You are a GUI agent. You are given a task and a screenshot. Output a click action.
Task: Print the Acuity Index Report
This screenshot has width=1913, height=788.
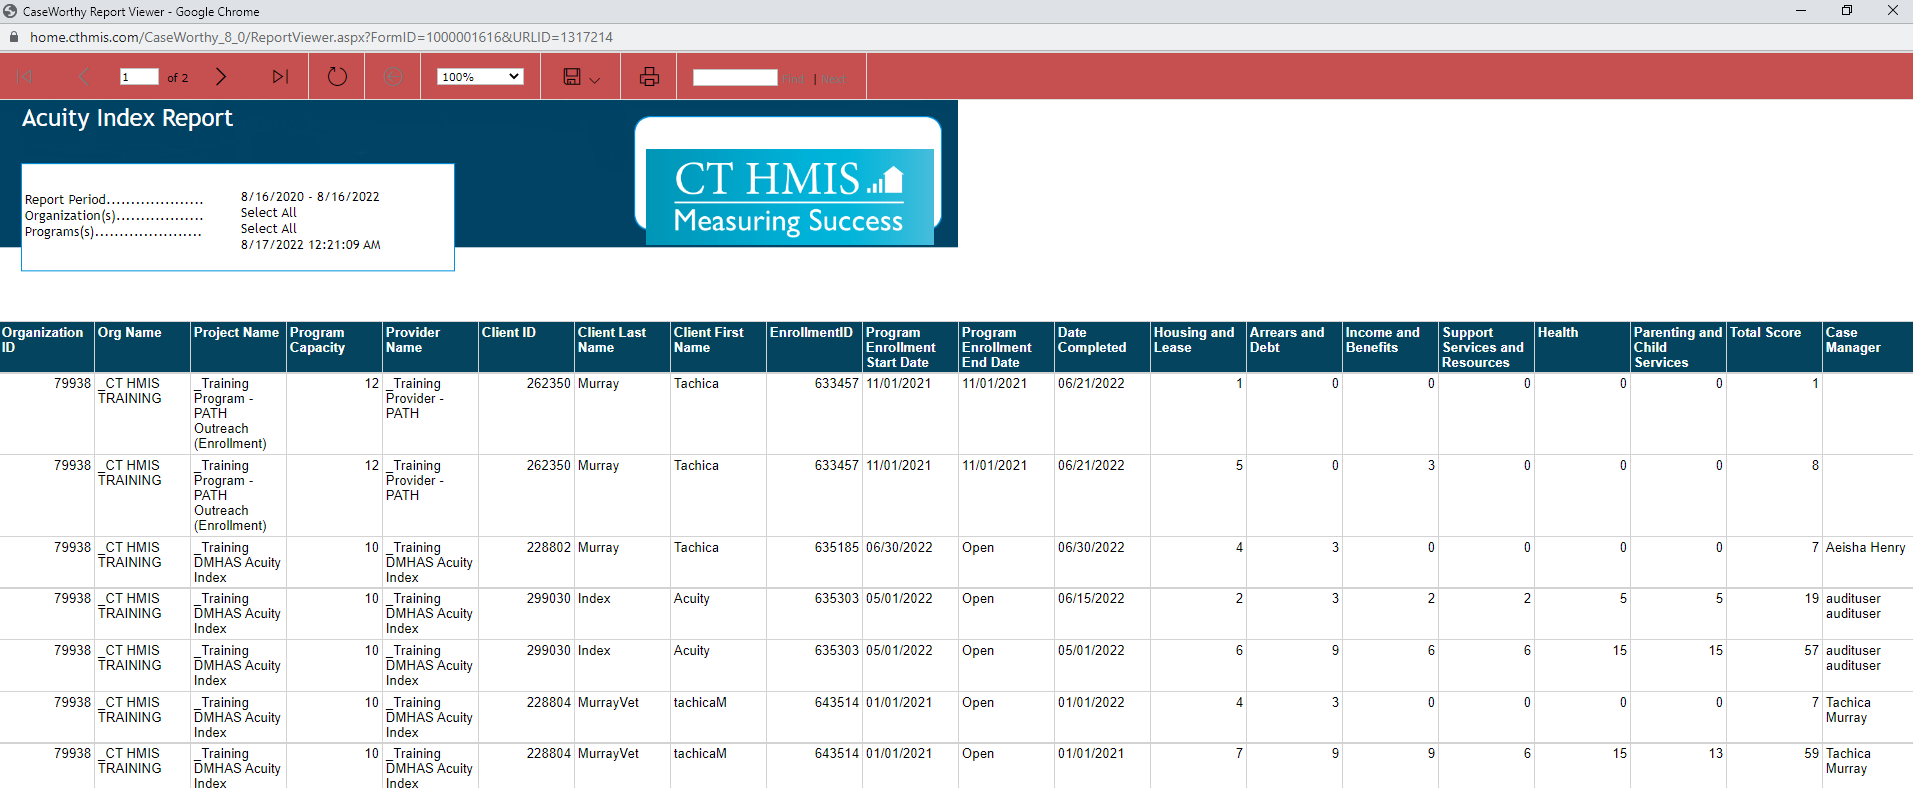click(649, 77)
